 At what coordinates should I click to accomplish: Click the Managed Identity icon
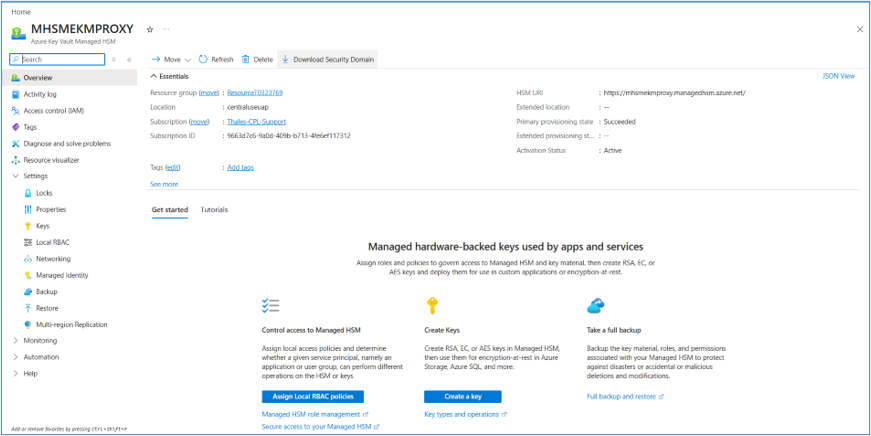click(28, 275)
